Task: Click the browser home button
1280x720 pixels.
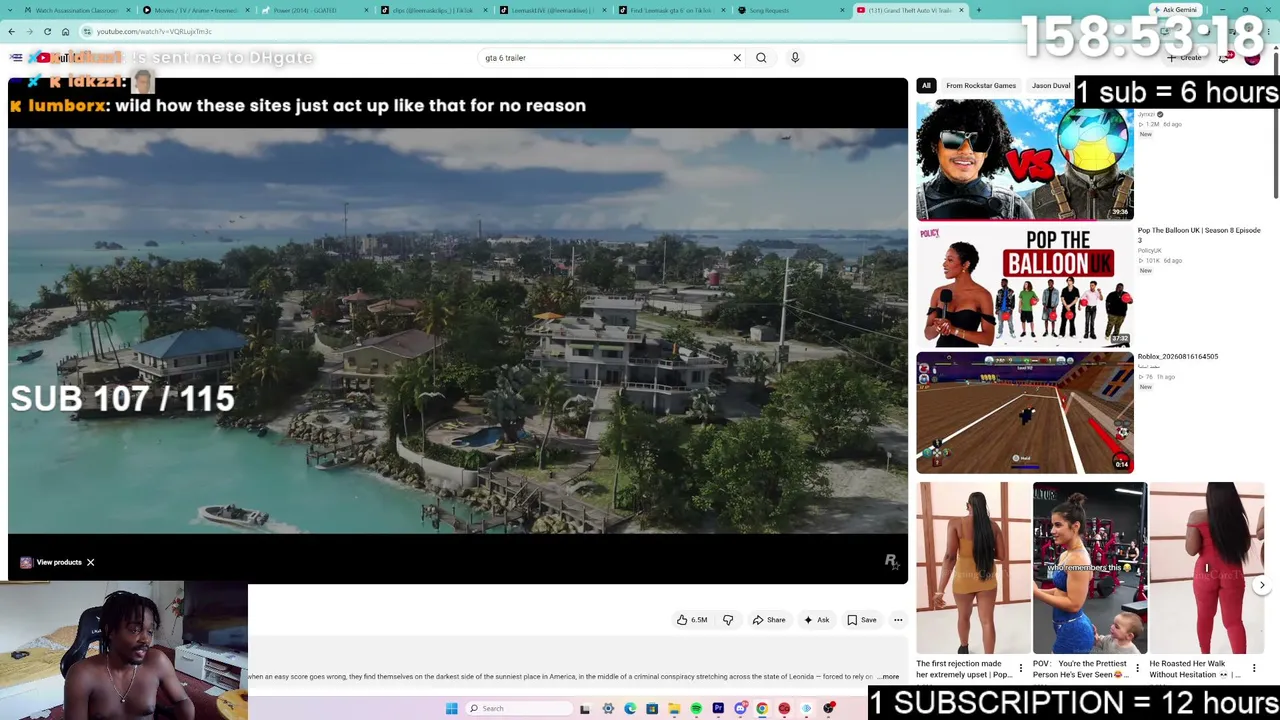Action: [65, 31]
